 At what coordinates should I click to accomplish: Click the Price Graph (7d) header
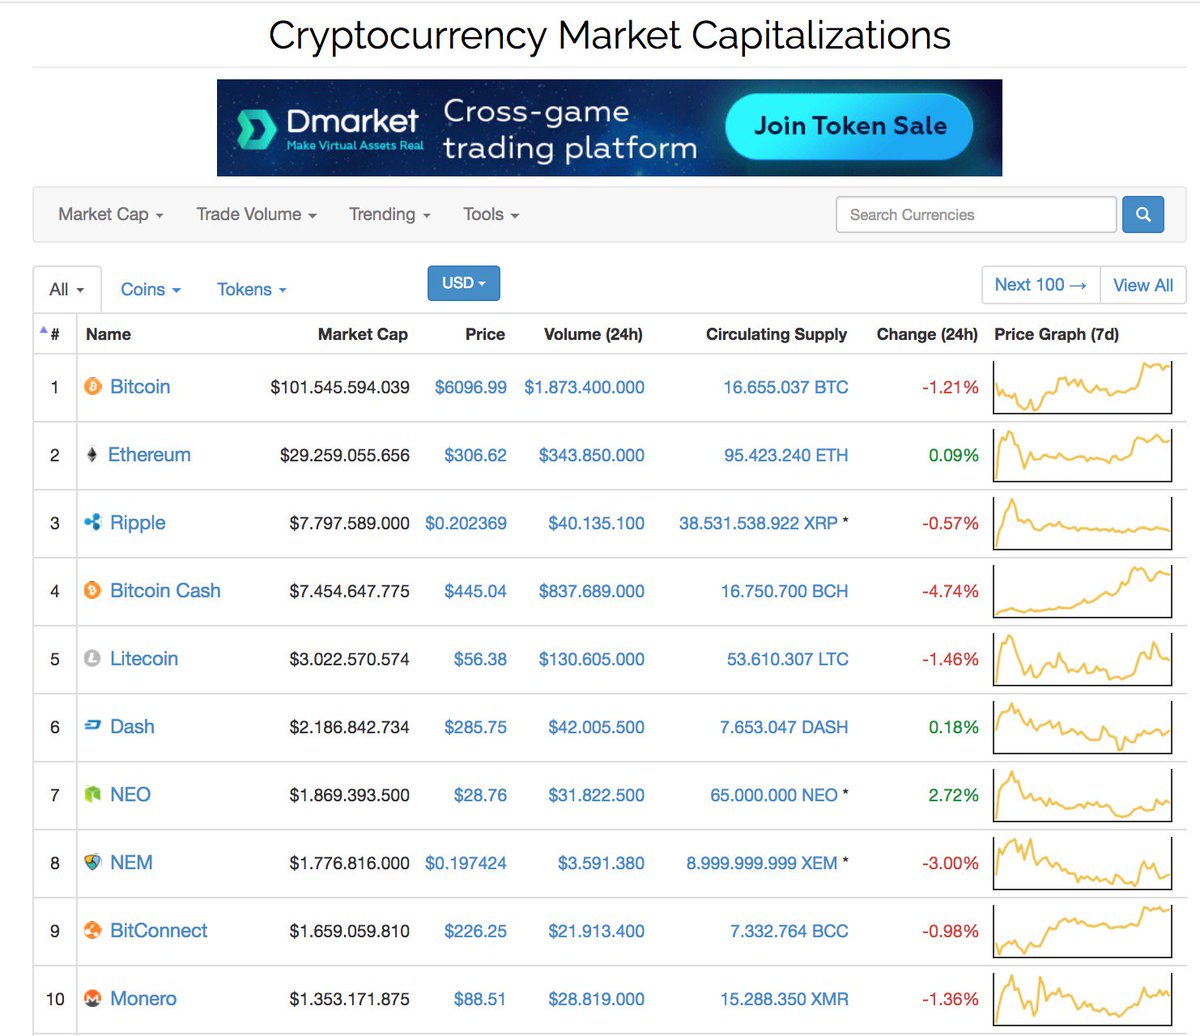1056,334
